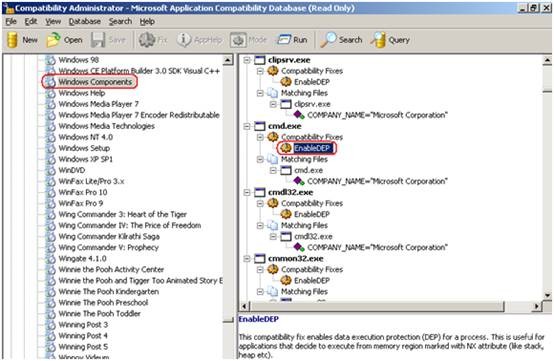
Task: Click the icon next to Wingate 4.1.0
Action: point(51,259)
